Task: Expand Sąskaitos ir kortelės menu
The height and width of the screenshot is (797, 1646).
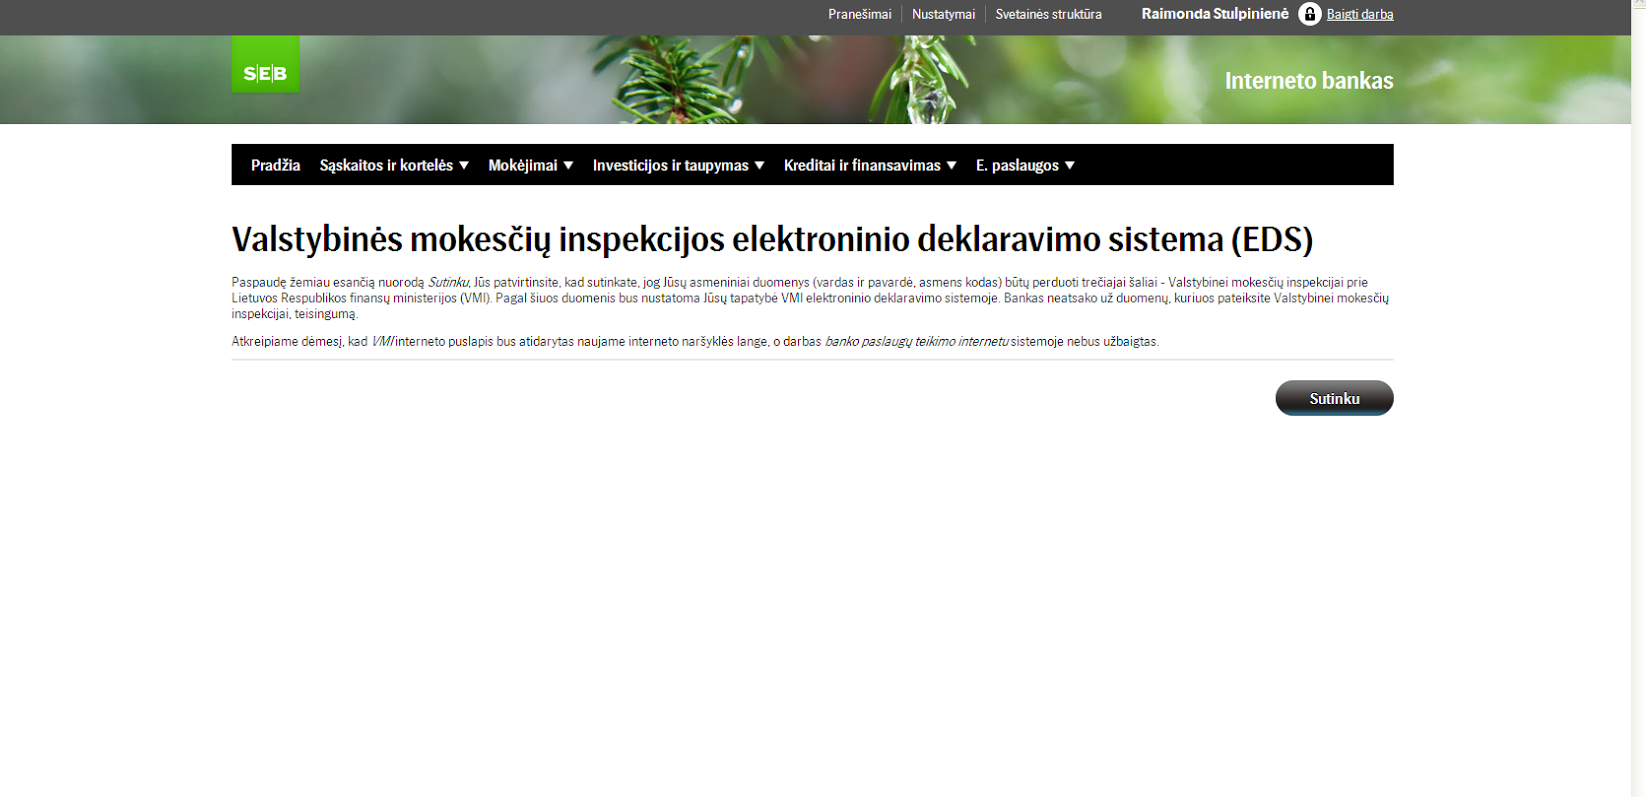Action: coord(394,165)
